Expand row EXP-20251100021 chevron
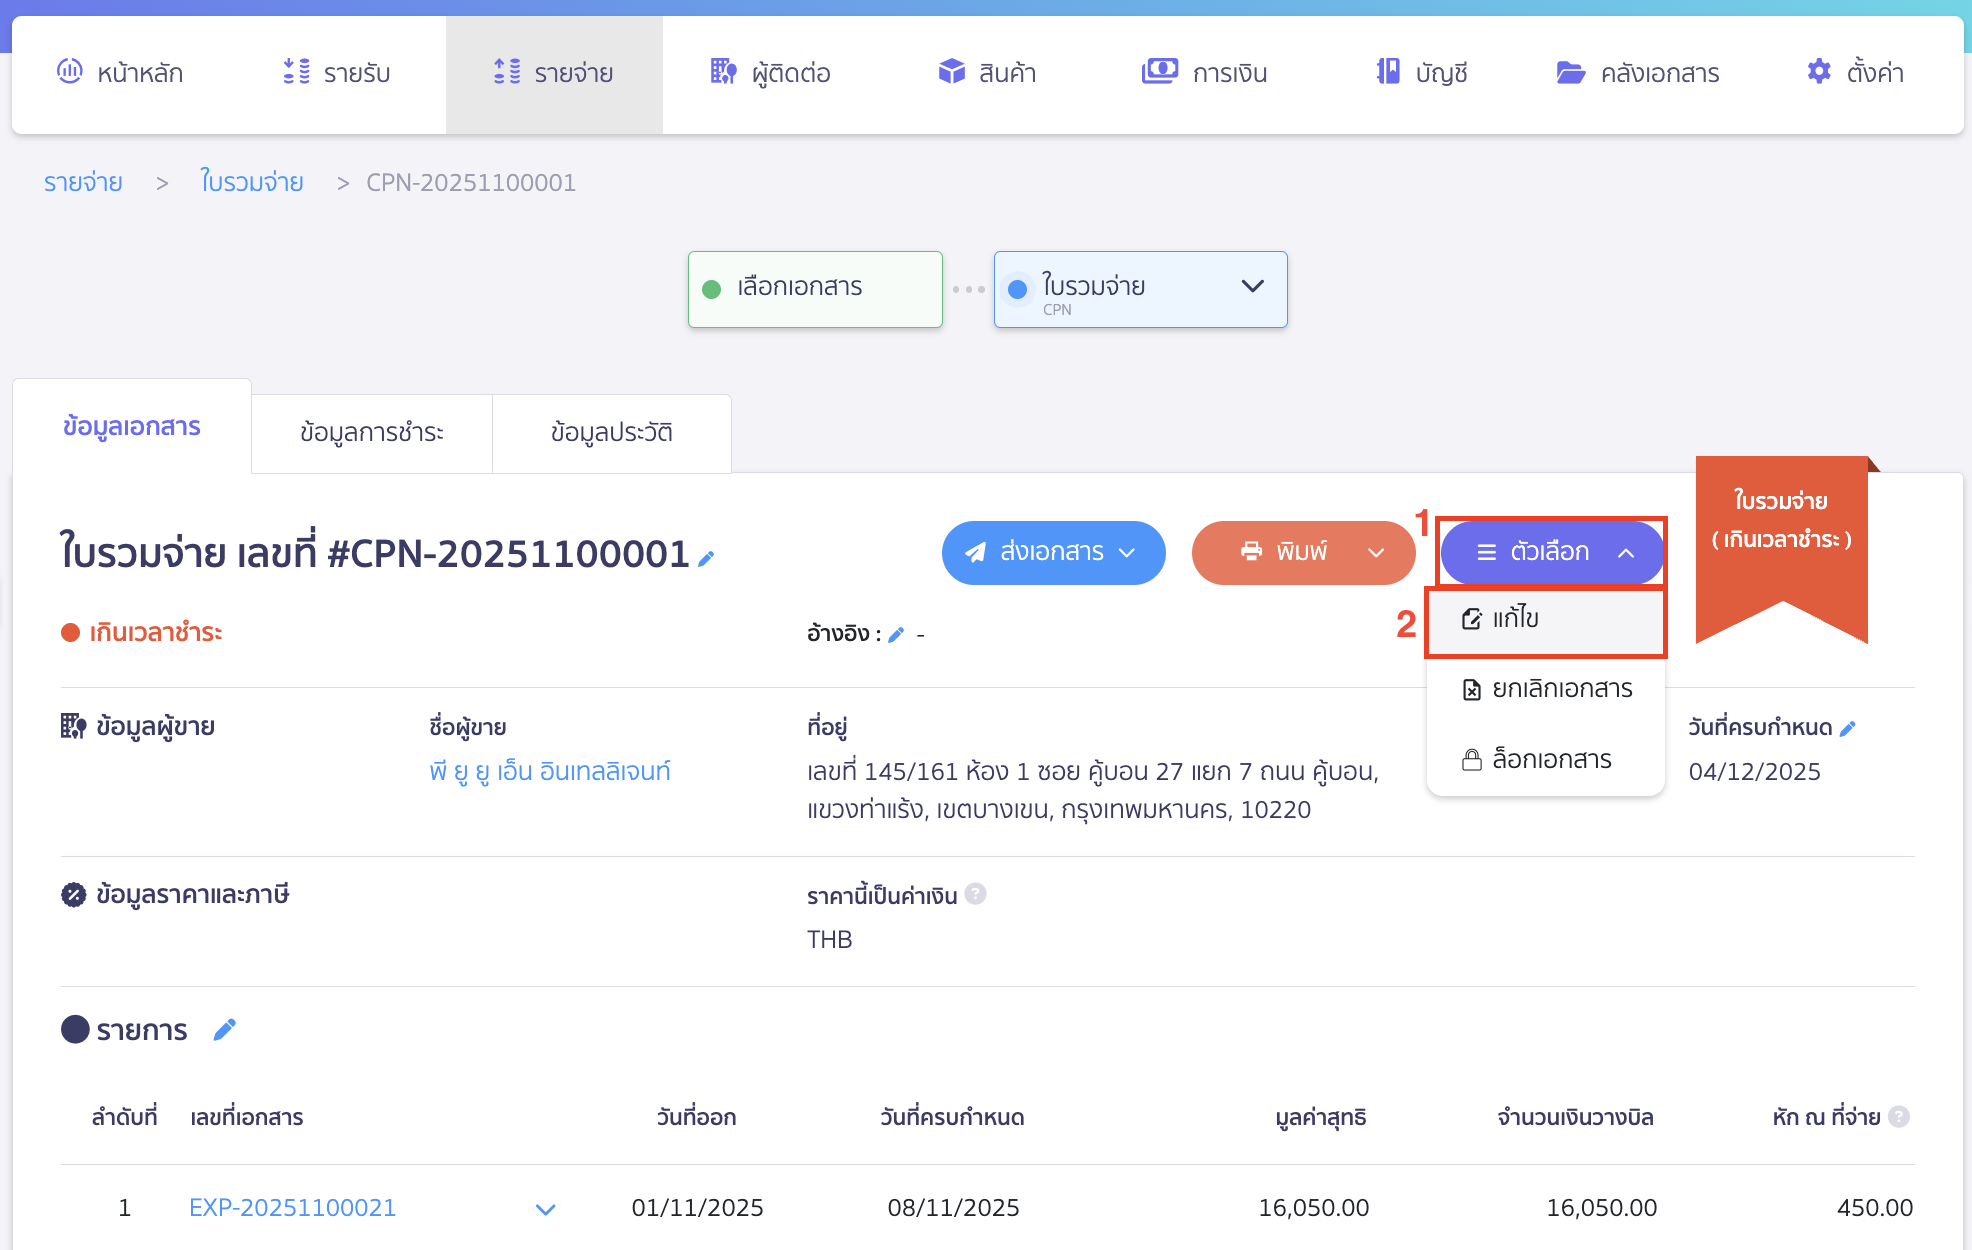The height and width of the screenshot is (1250, 1972). pyautogui.click(x=545, y=1209)
